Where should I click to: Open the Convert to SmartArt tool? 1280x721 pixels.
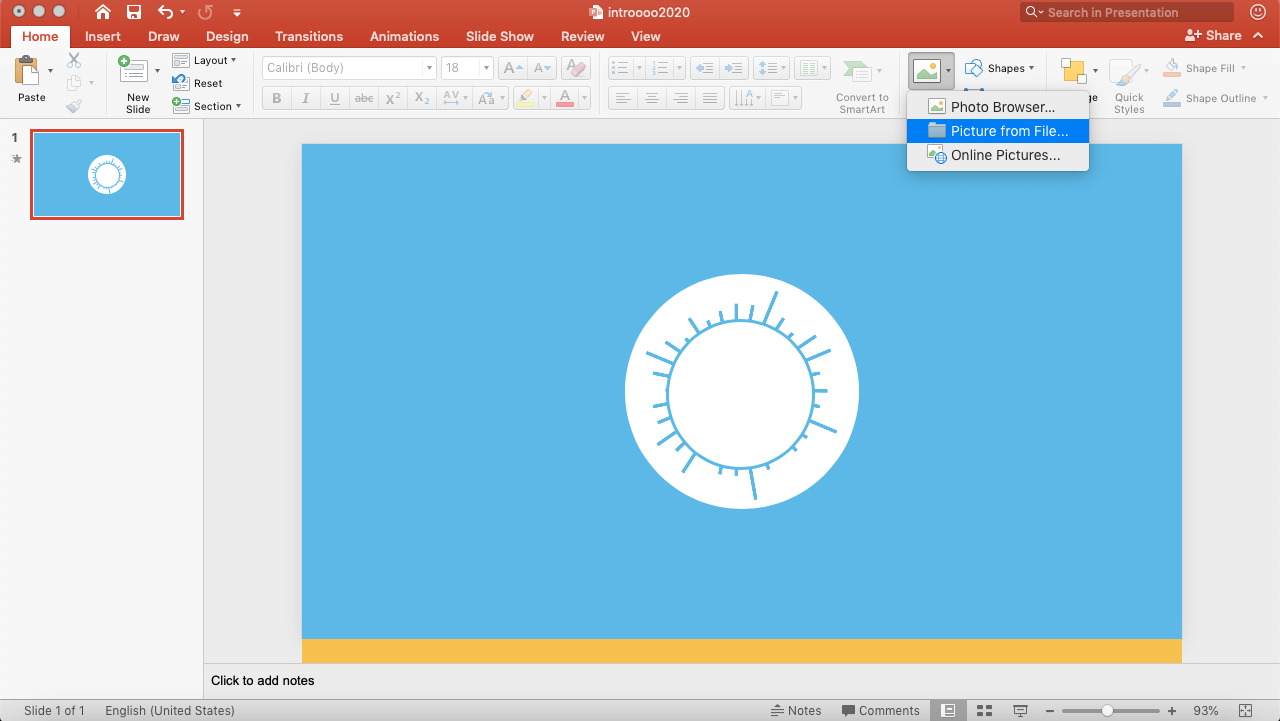(856, 71)
